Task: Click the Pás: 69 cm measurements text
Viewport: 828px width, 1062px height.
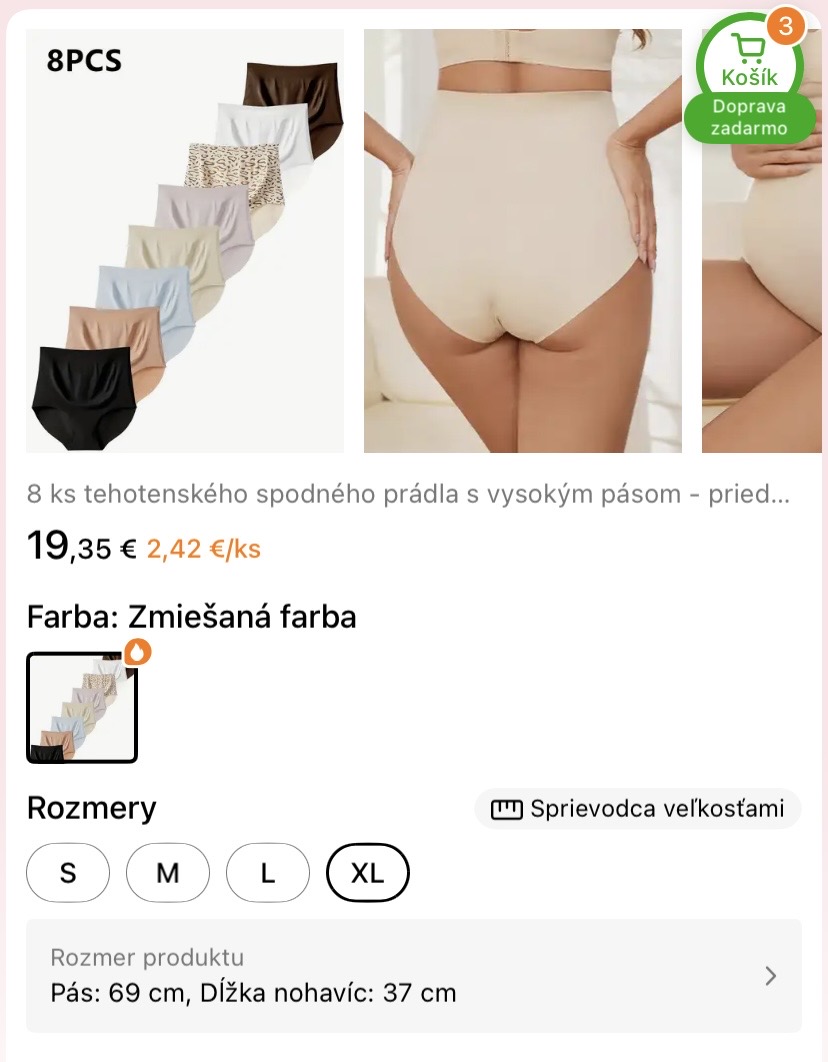Action: [253, 993]
